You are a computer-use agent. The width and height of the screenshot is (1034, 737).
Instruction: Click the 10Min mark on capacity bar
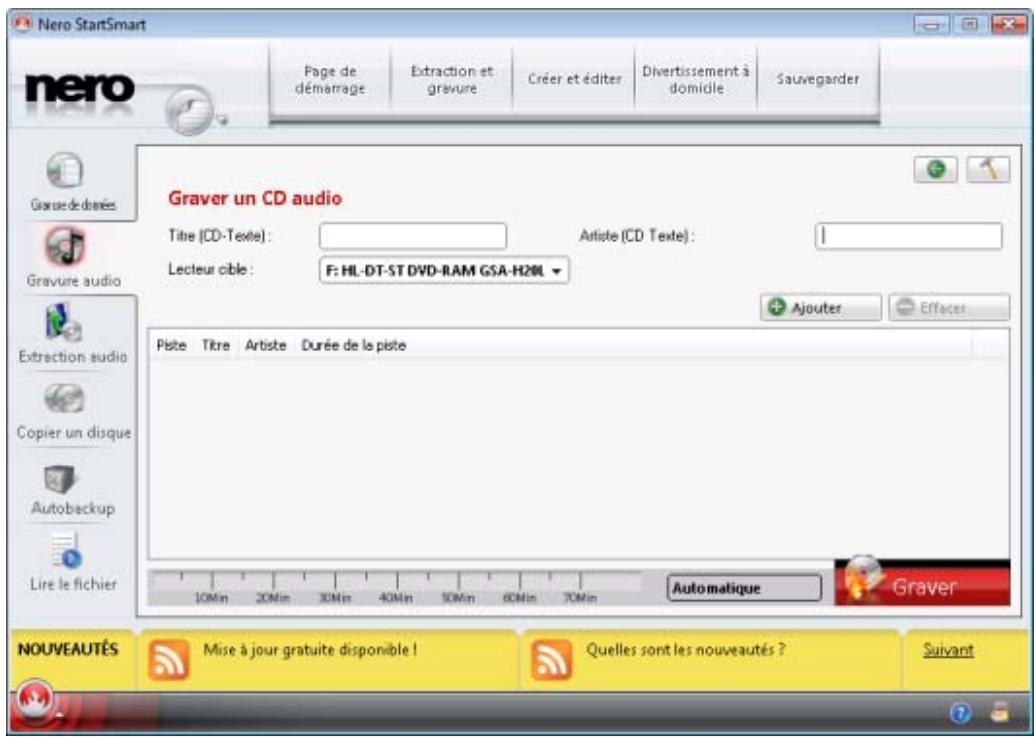click(212, 597)
